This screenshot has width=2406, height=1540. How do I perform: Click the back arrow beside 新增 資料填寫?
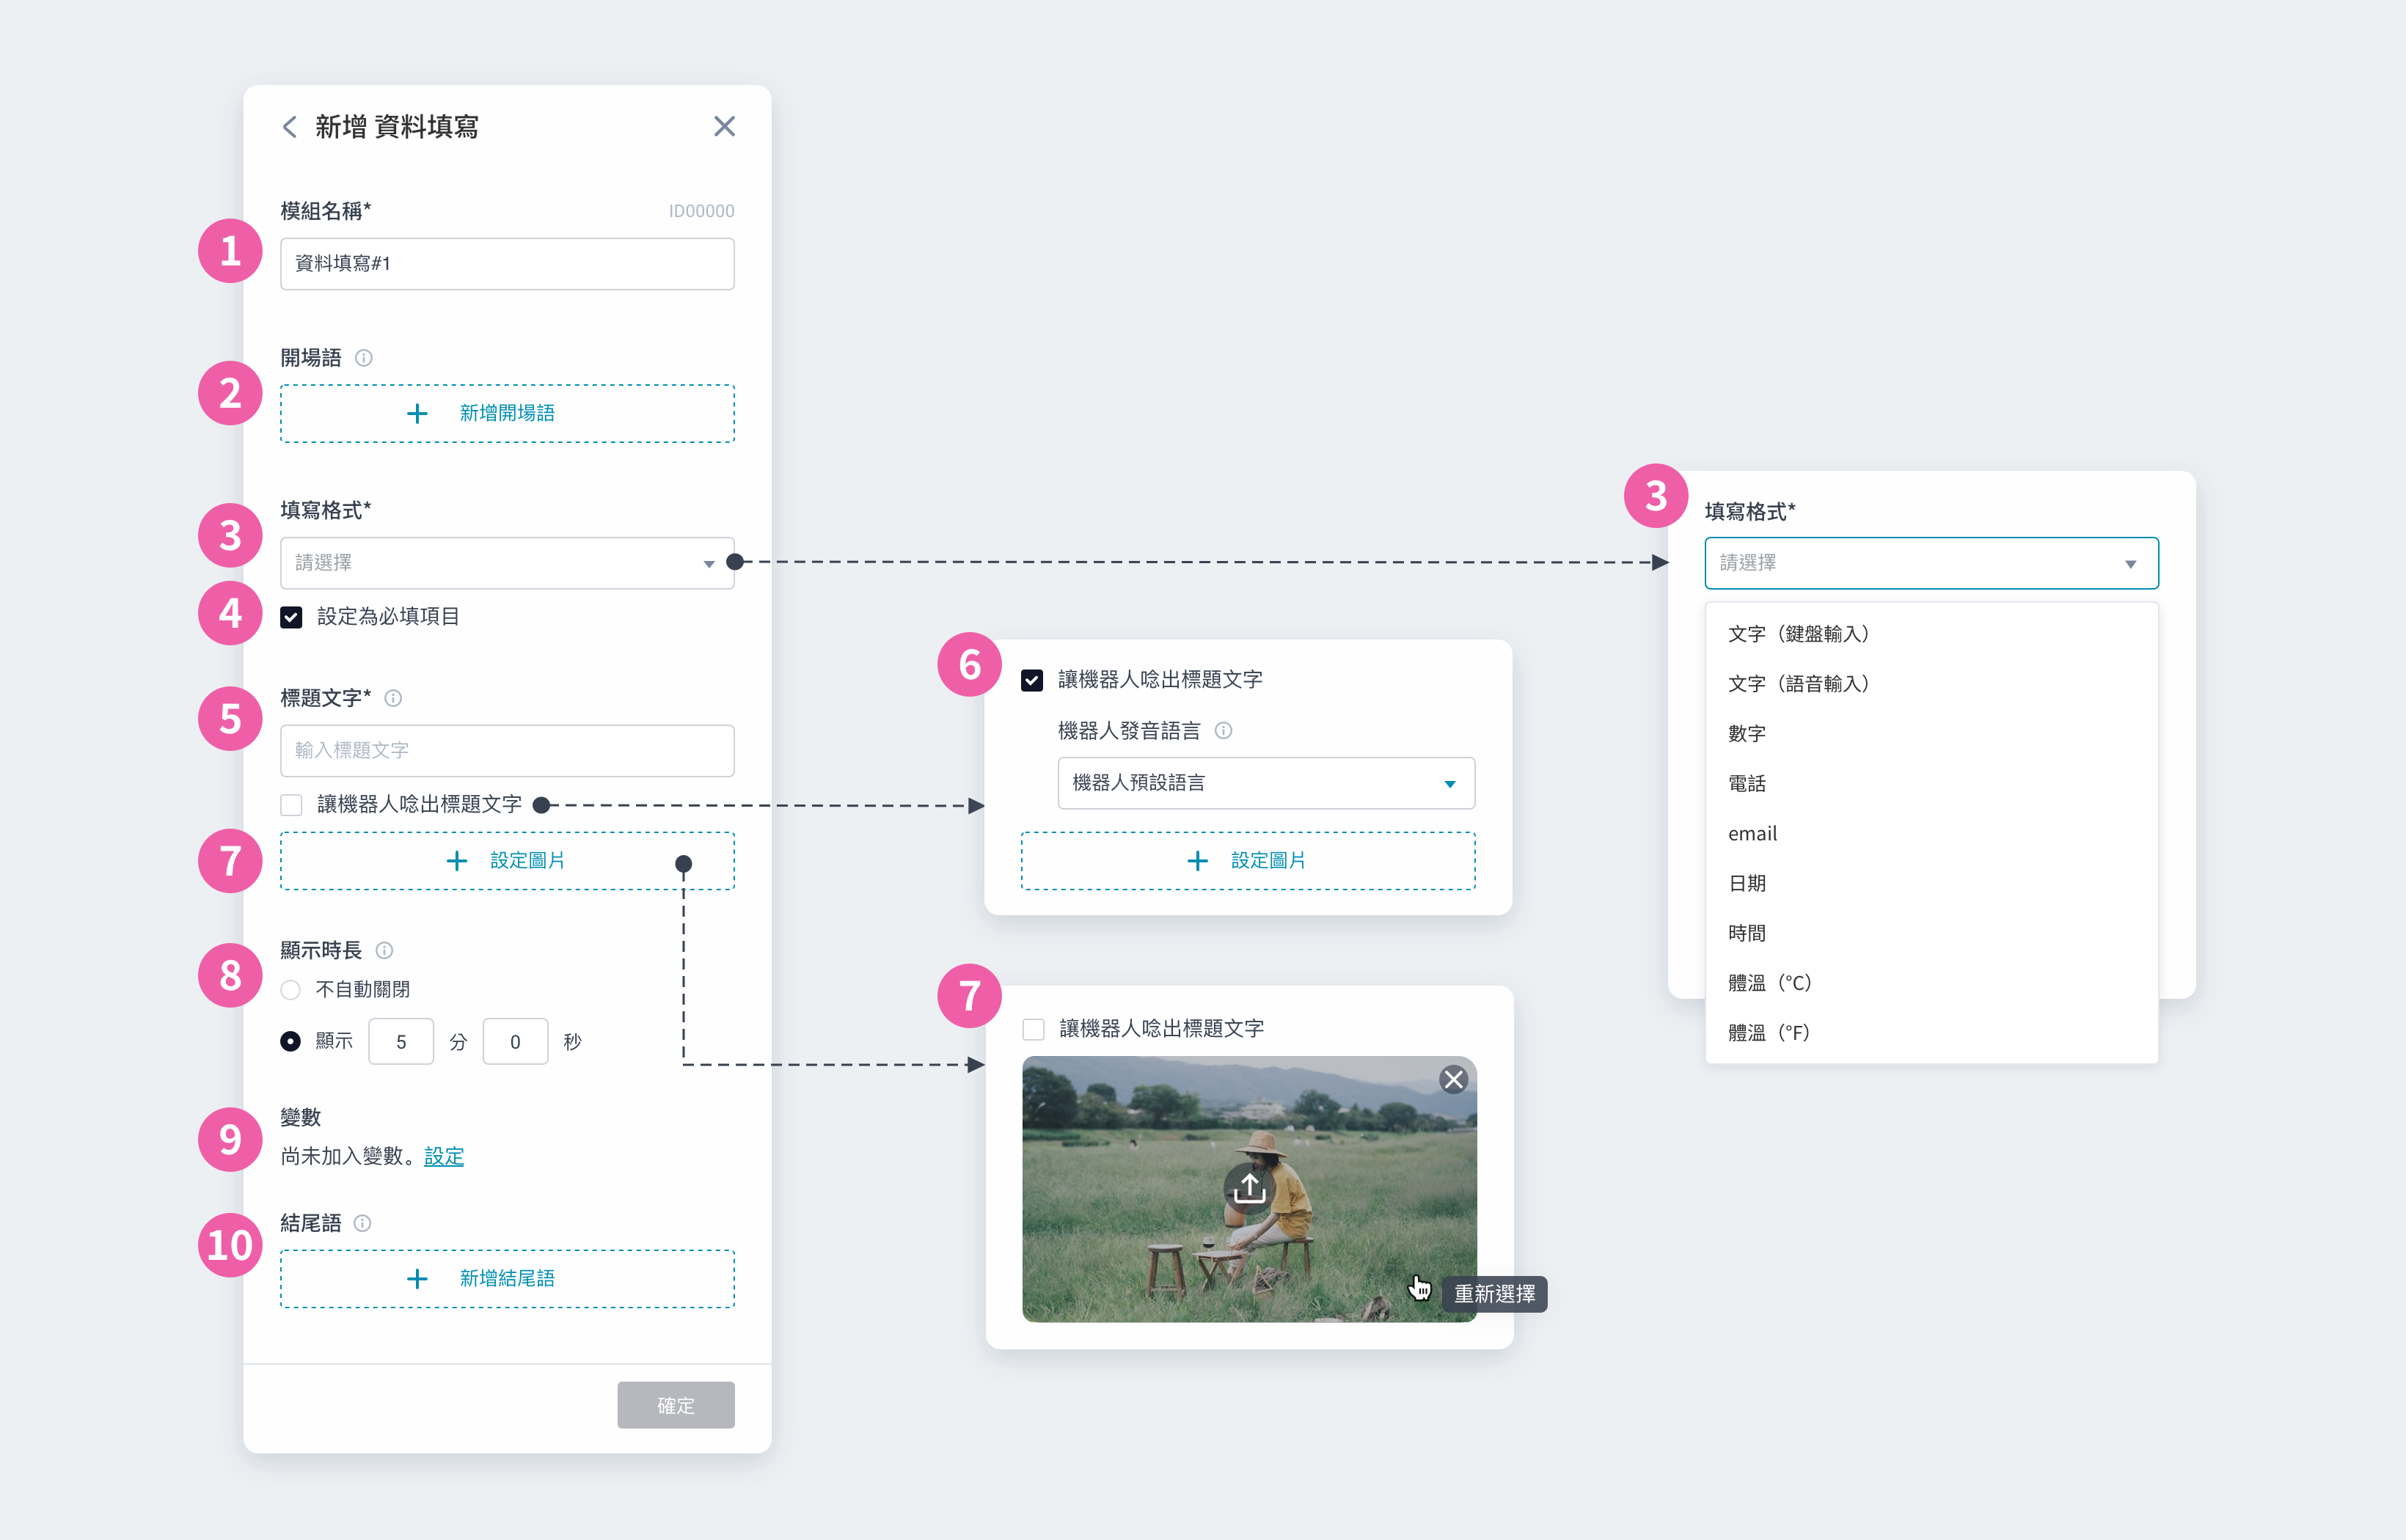pos(290,127)
